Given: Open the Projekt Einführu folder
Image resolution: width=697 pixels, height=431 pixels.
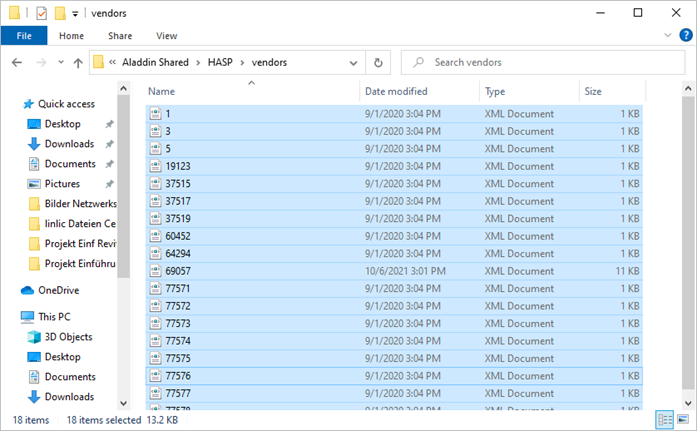Looking at the screenshot, I should pos(80,264).
